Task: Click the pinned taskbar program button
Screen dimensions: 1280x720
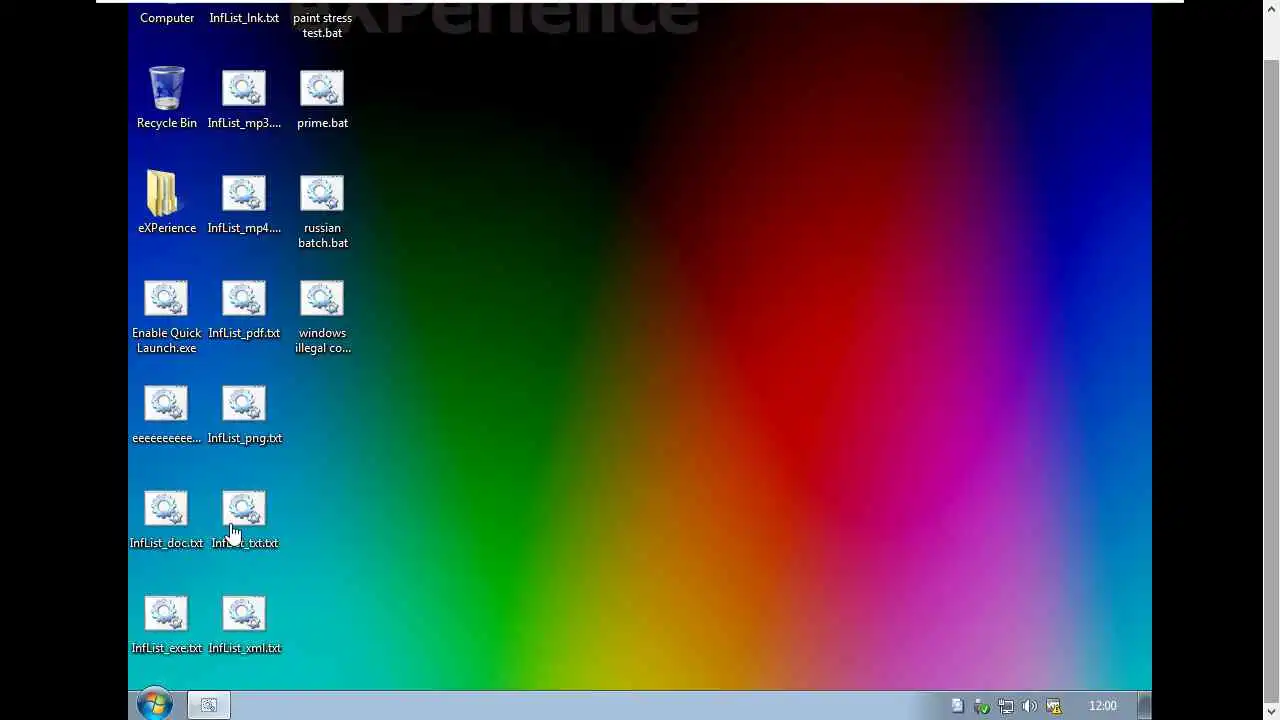Action: pyautogui.click(x=209, y=705)
